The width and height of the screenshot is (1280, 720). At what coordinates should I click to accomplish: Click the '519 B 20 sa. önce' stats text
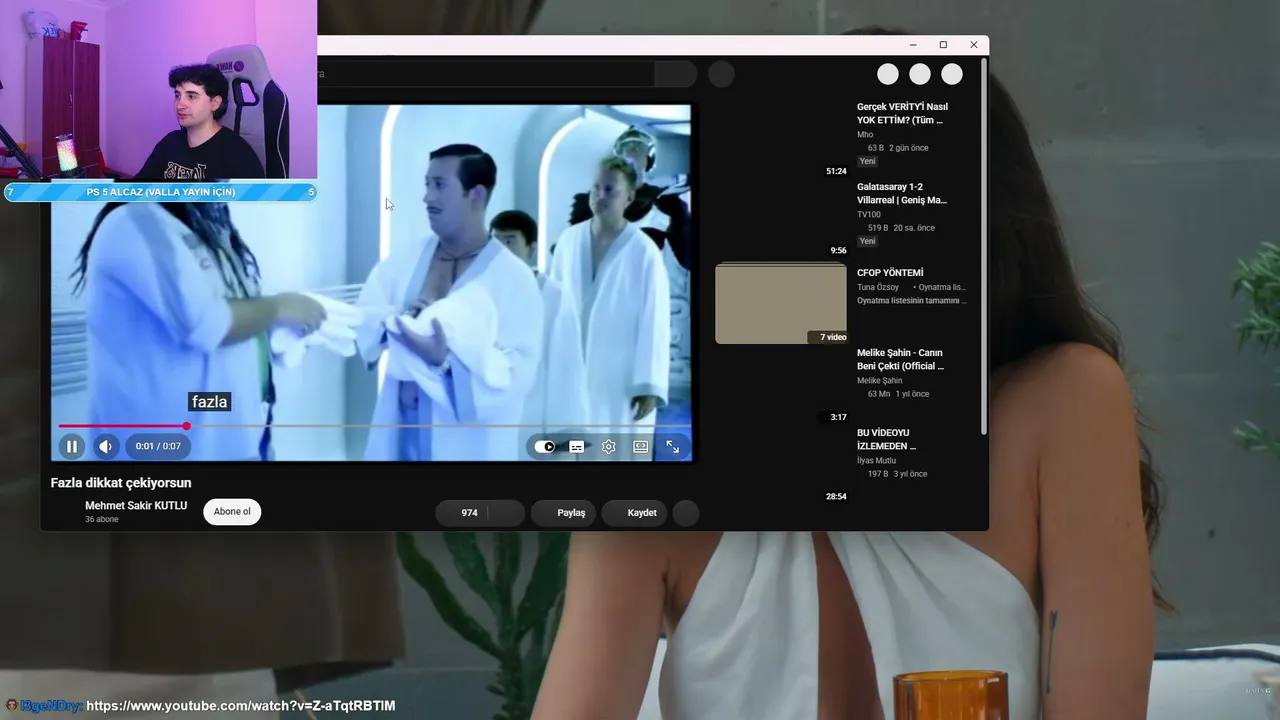pyautogui.click(x=901, y=228)
